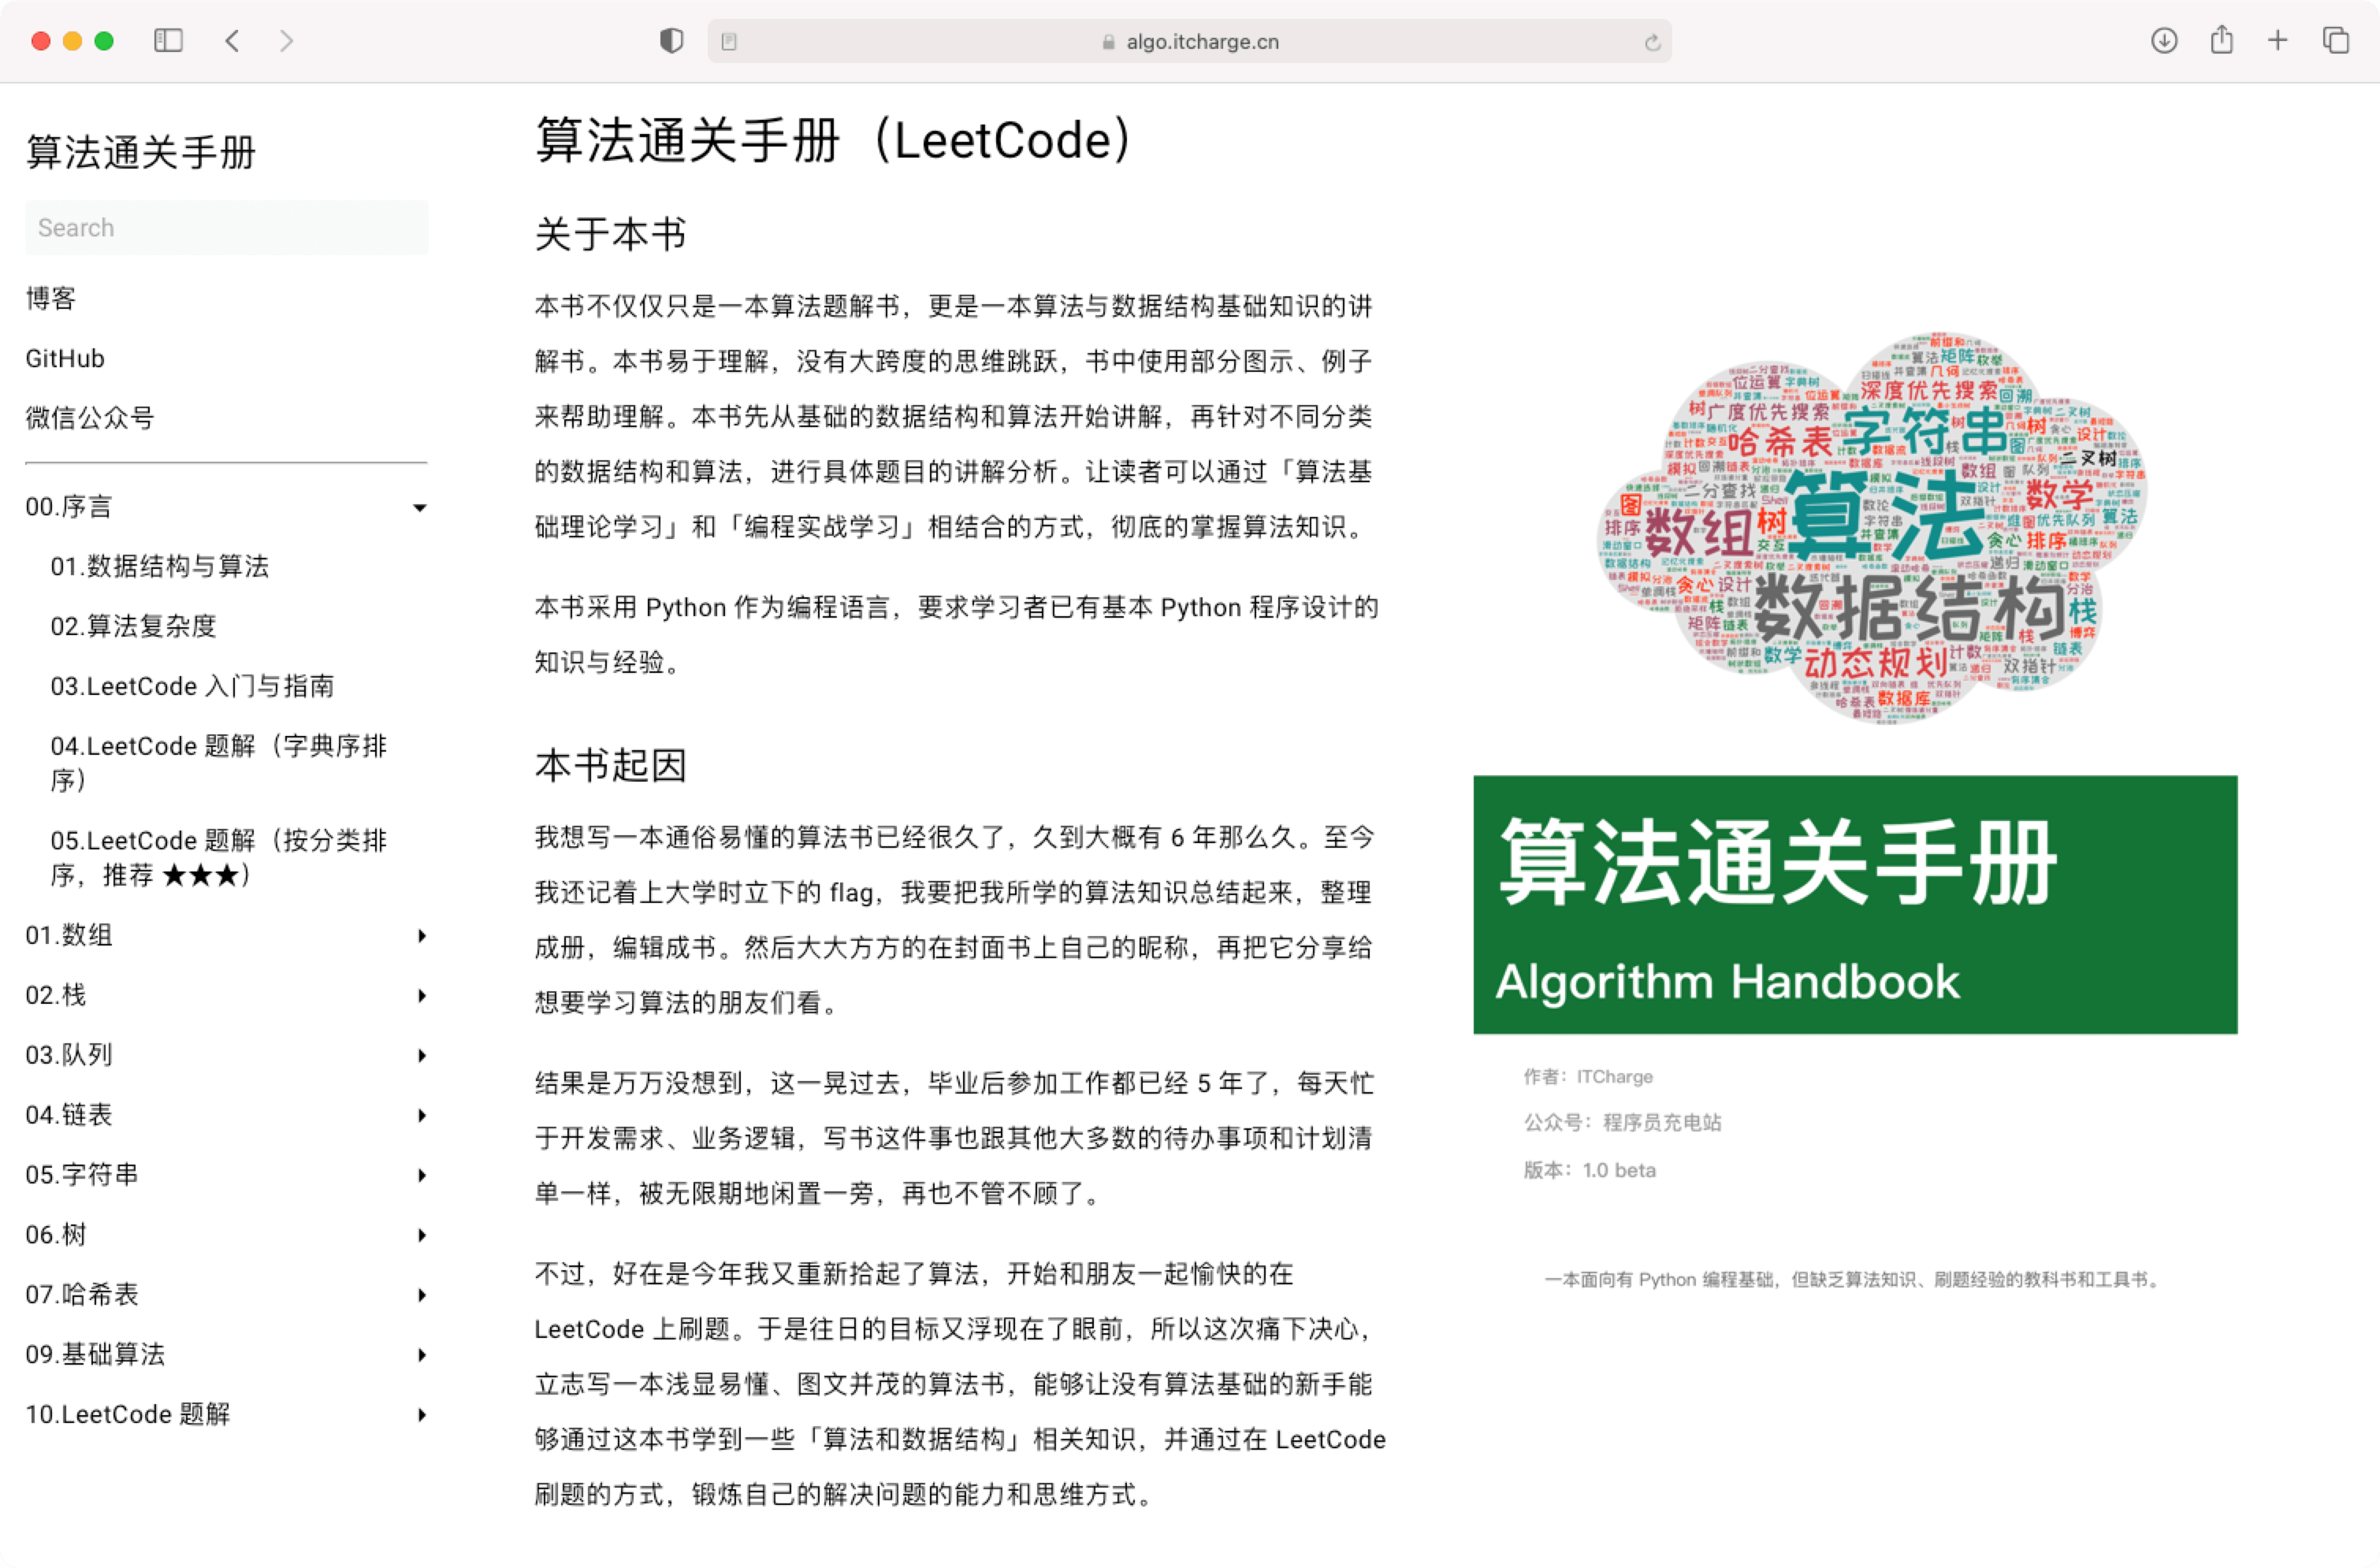
Task: Click the green 算法通关手册 cover image
Action: tap(1854, 904)
